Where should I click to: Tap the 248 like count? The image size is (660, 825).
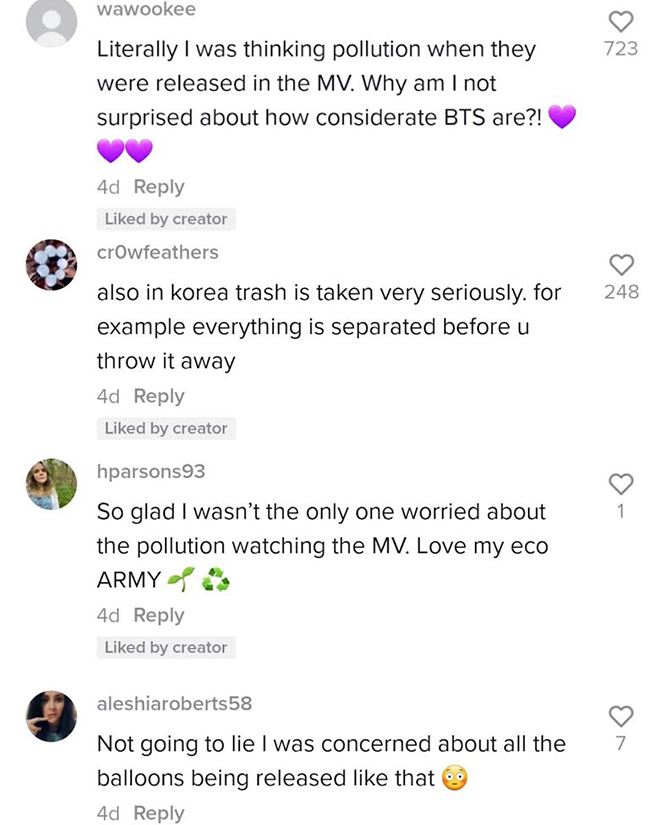click(x=622, y=291)
